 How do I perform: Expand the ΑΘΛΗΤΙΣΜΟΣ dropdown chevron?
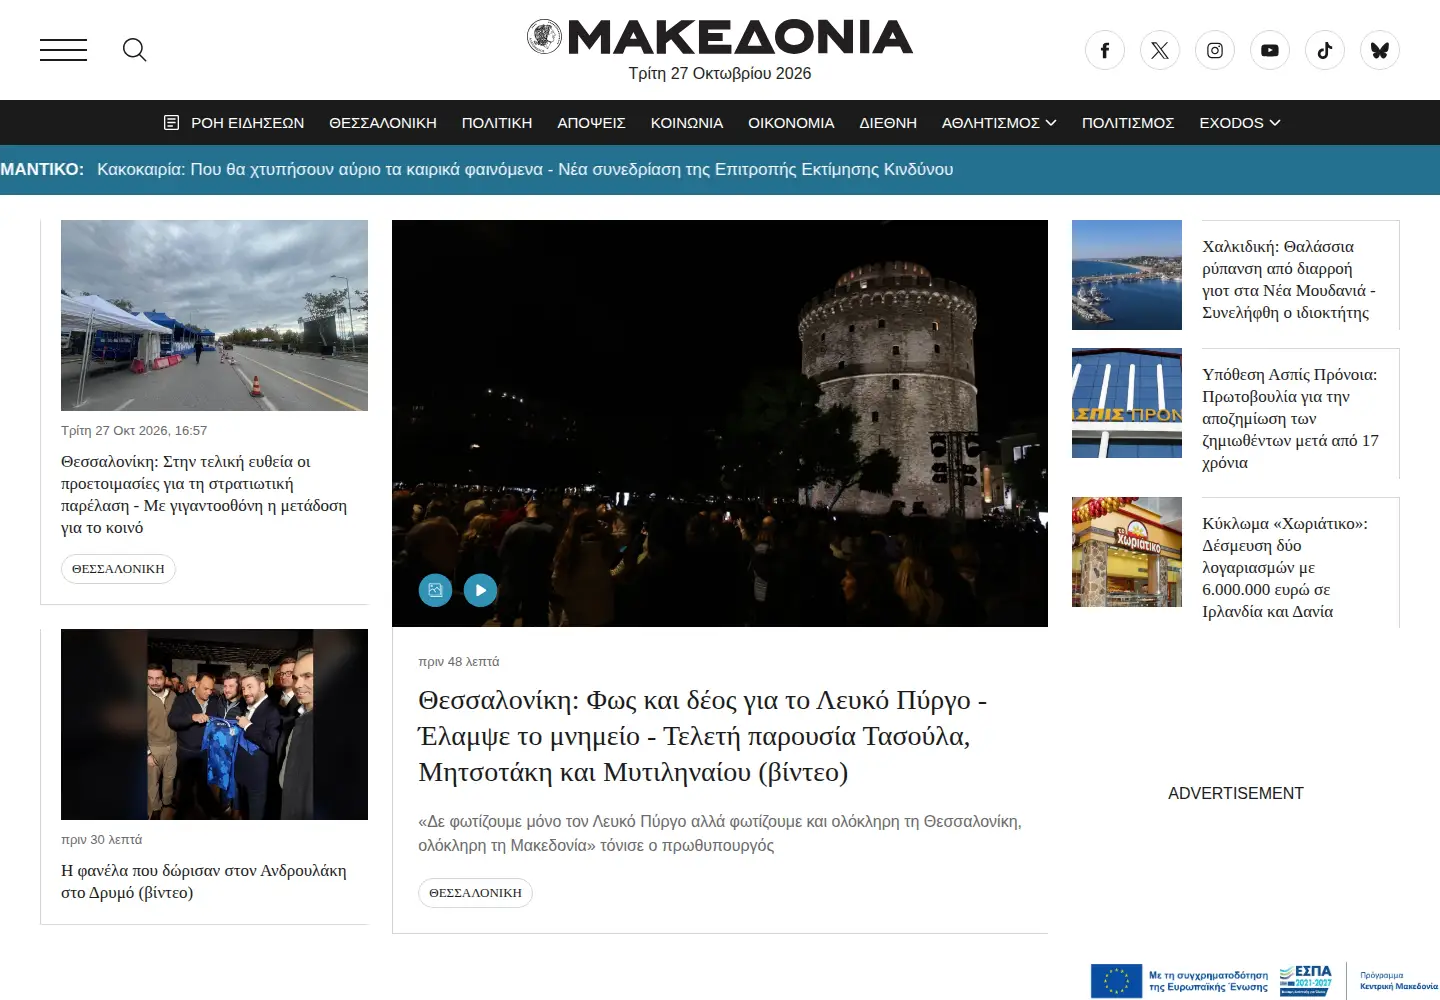1051,123
